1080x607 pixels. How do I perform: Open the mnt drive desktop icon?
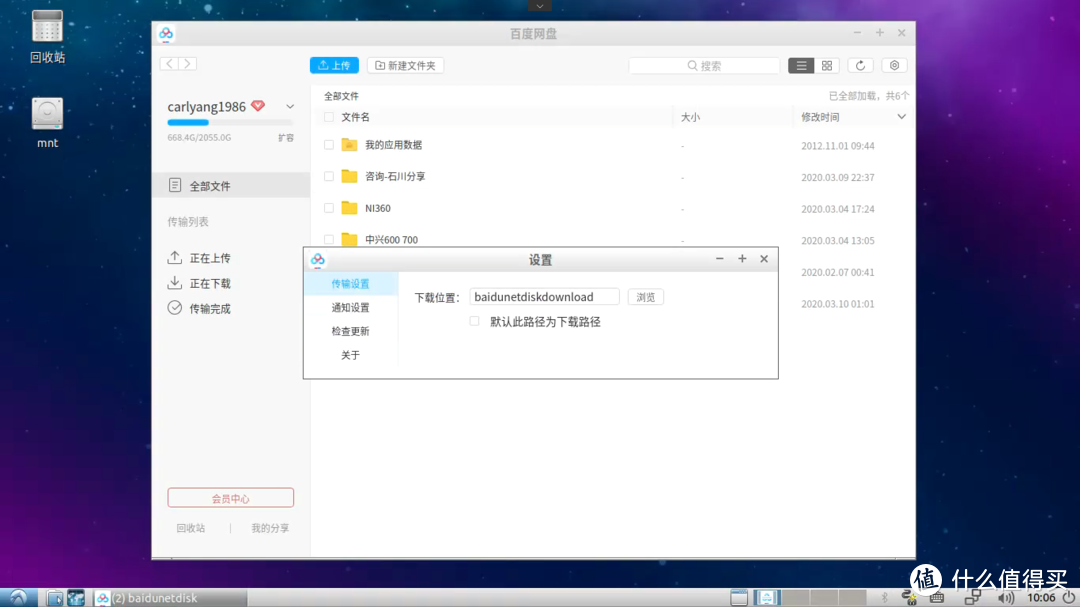47,123
